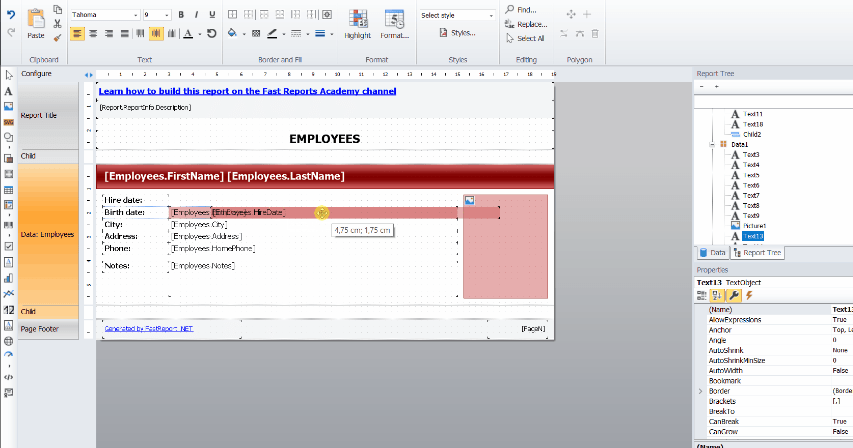Toggle vertical align middle
Screen dimensions: 853x448
click(156, 34)
